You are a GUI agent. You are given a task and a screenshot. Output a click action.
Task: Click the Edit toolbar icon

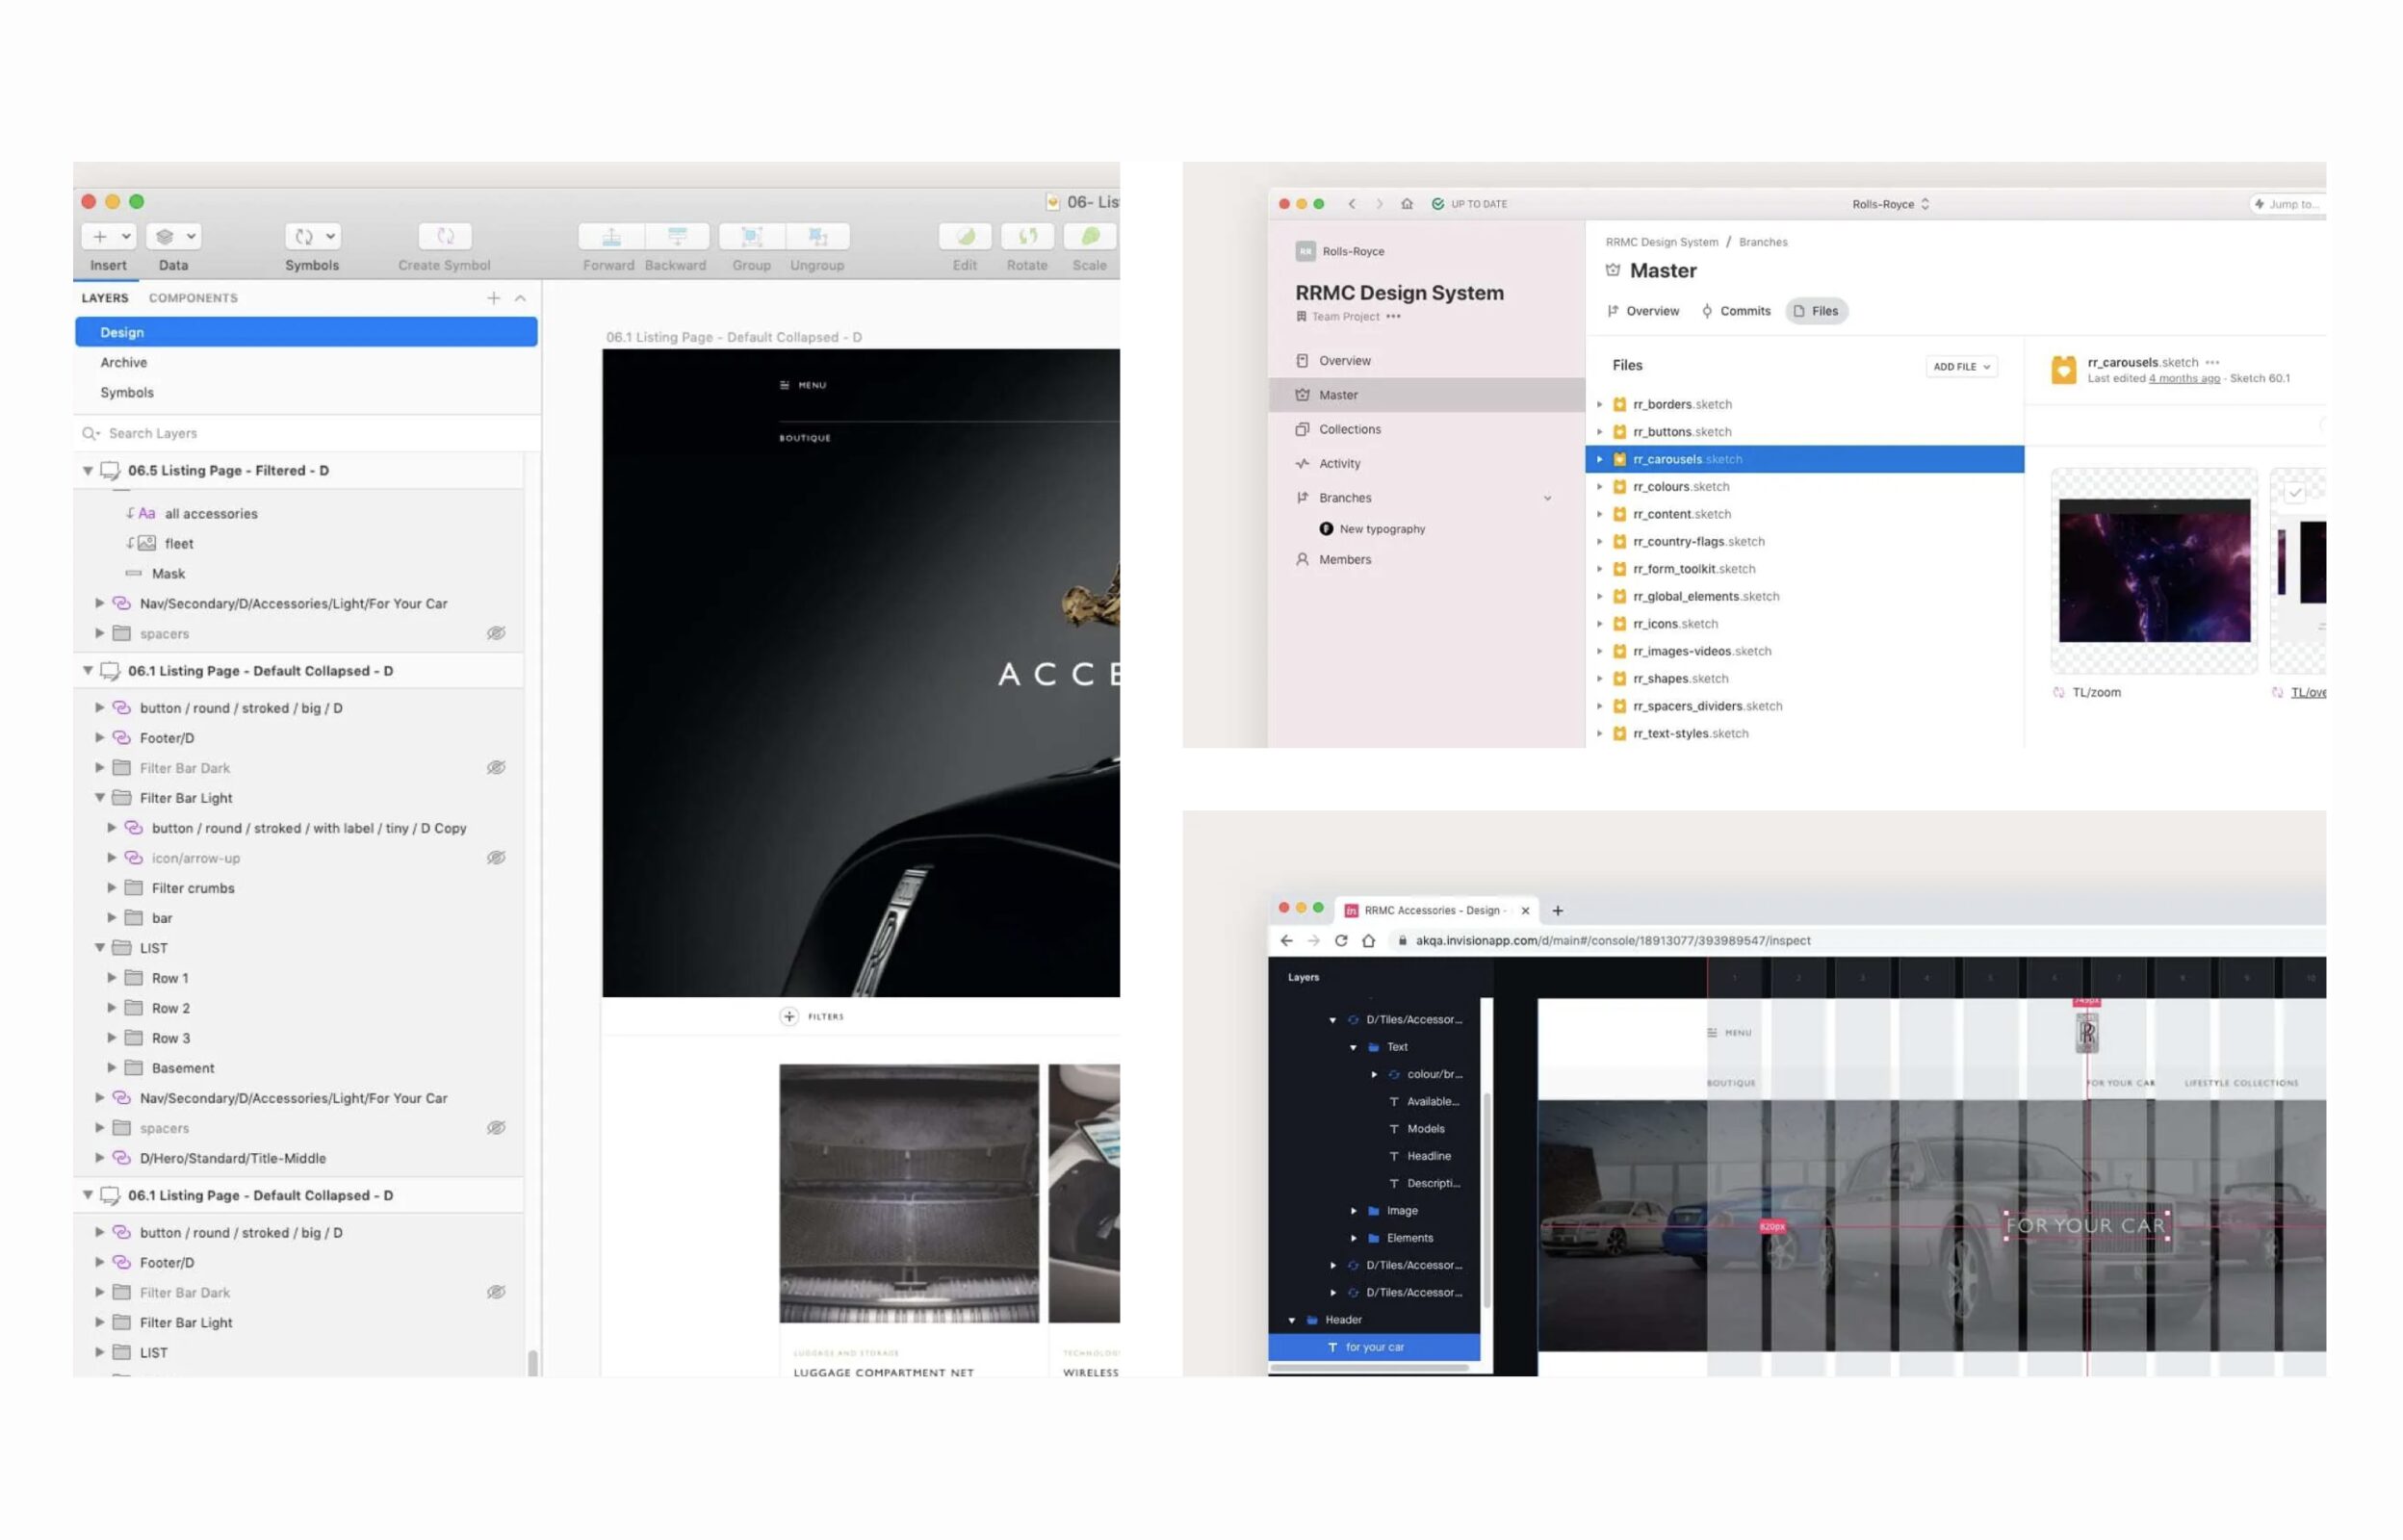(965, 236)
